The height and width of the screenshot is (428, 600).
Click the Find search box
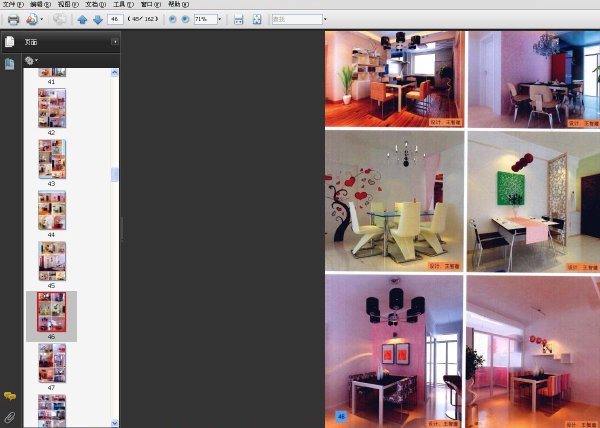pos(297,19)
